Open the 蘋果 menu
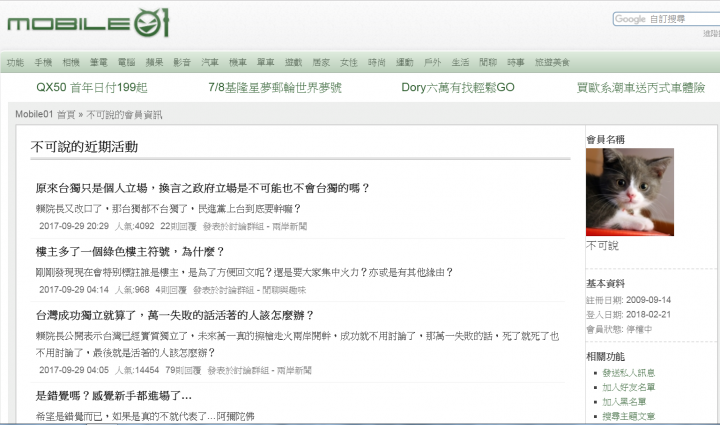This screenshot has width=720, height=425. pyautogui.click(x=154, y=62)
